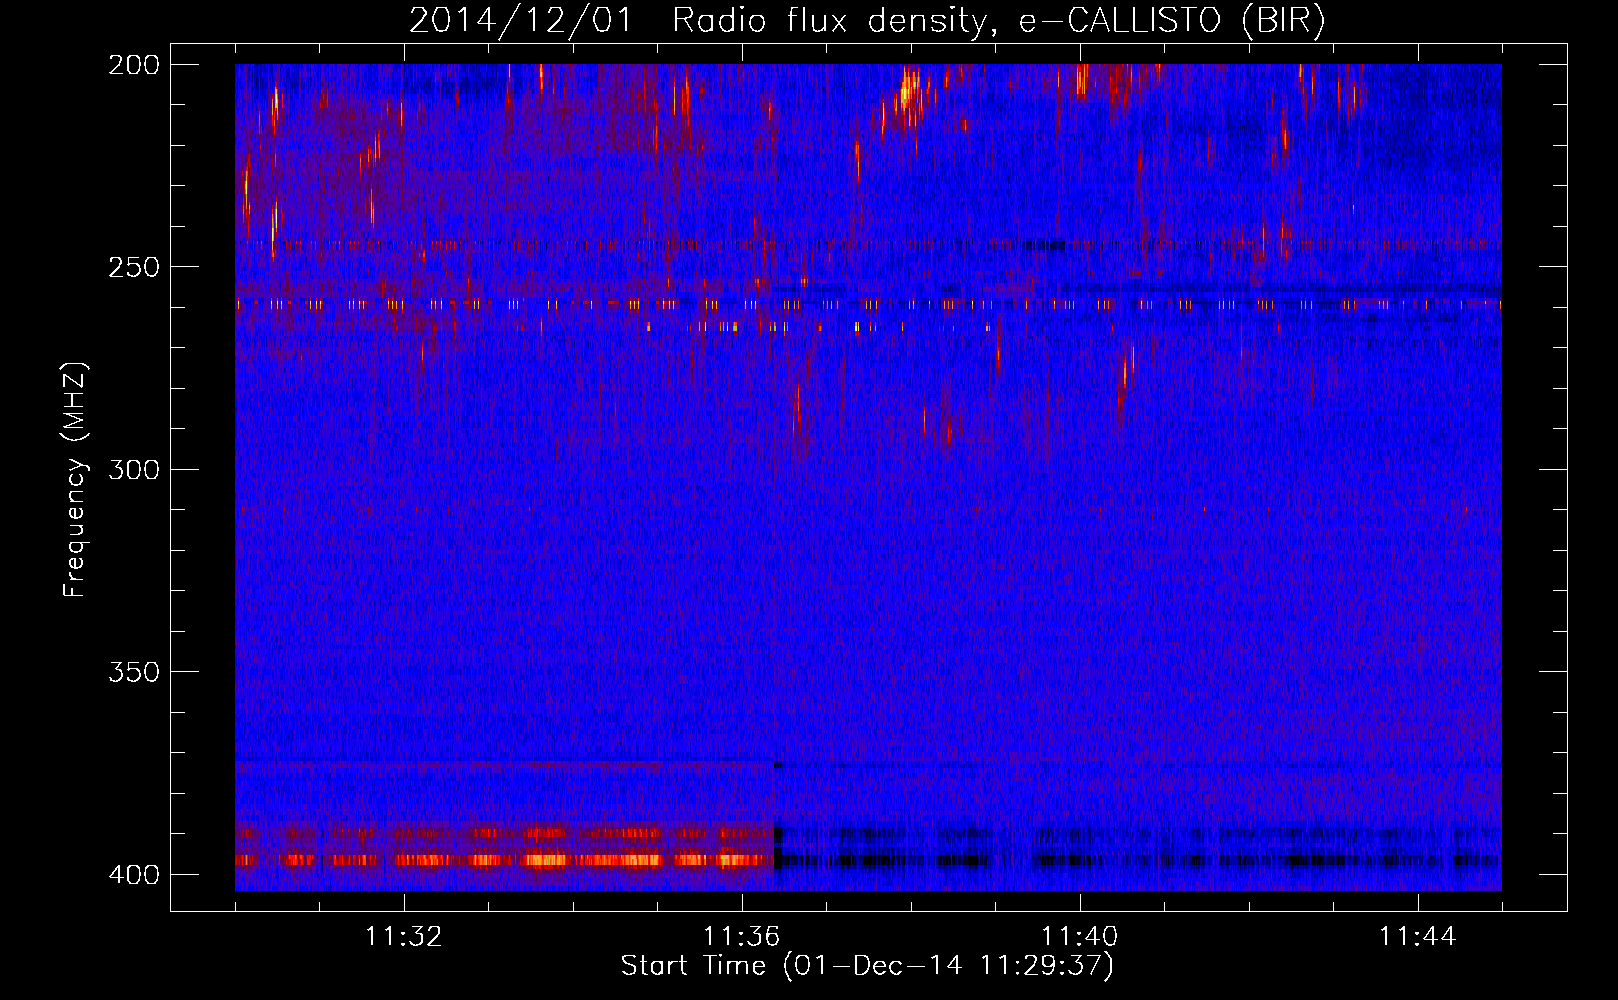
Task: Click the 300 frequency tick label
Action: 134,469
